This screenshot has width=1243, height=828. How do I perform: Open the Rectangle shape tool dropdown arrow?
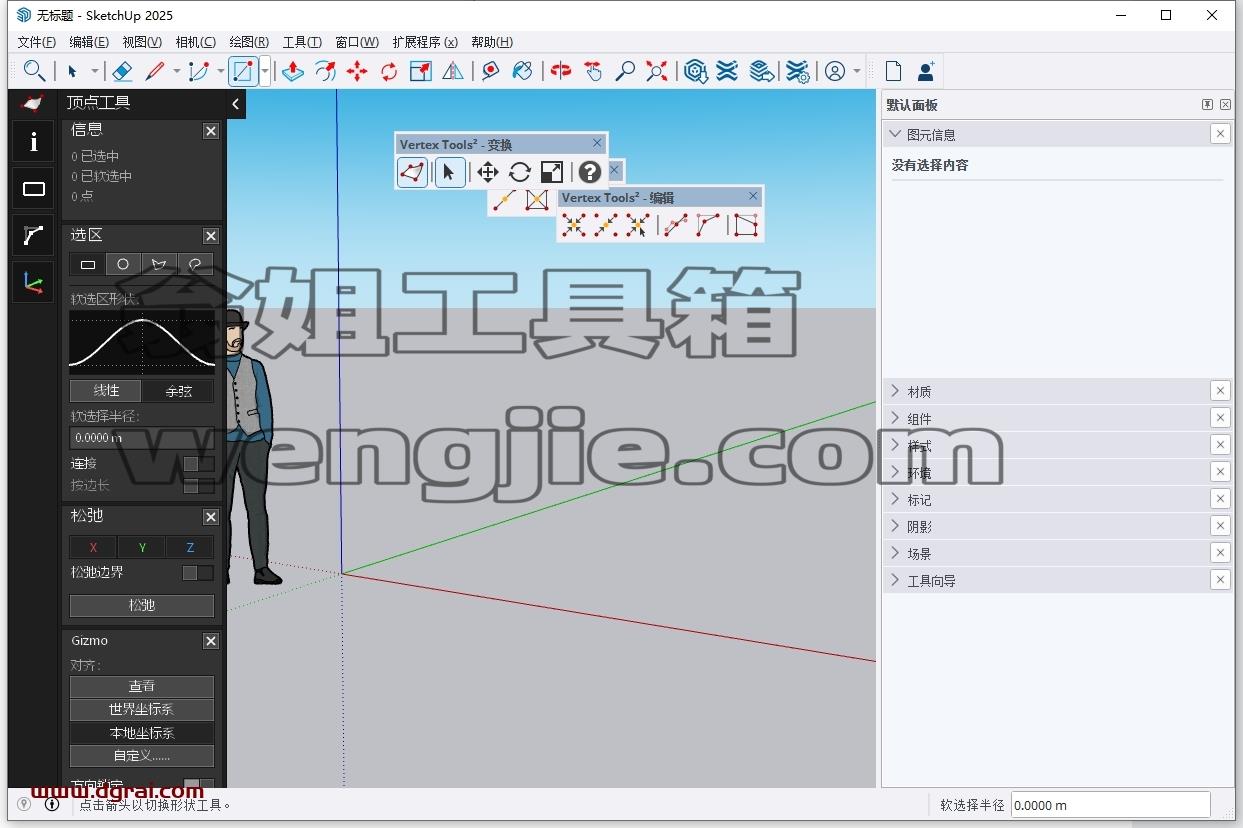(265, 71)
